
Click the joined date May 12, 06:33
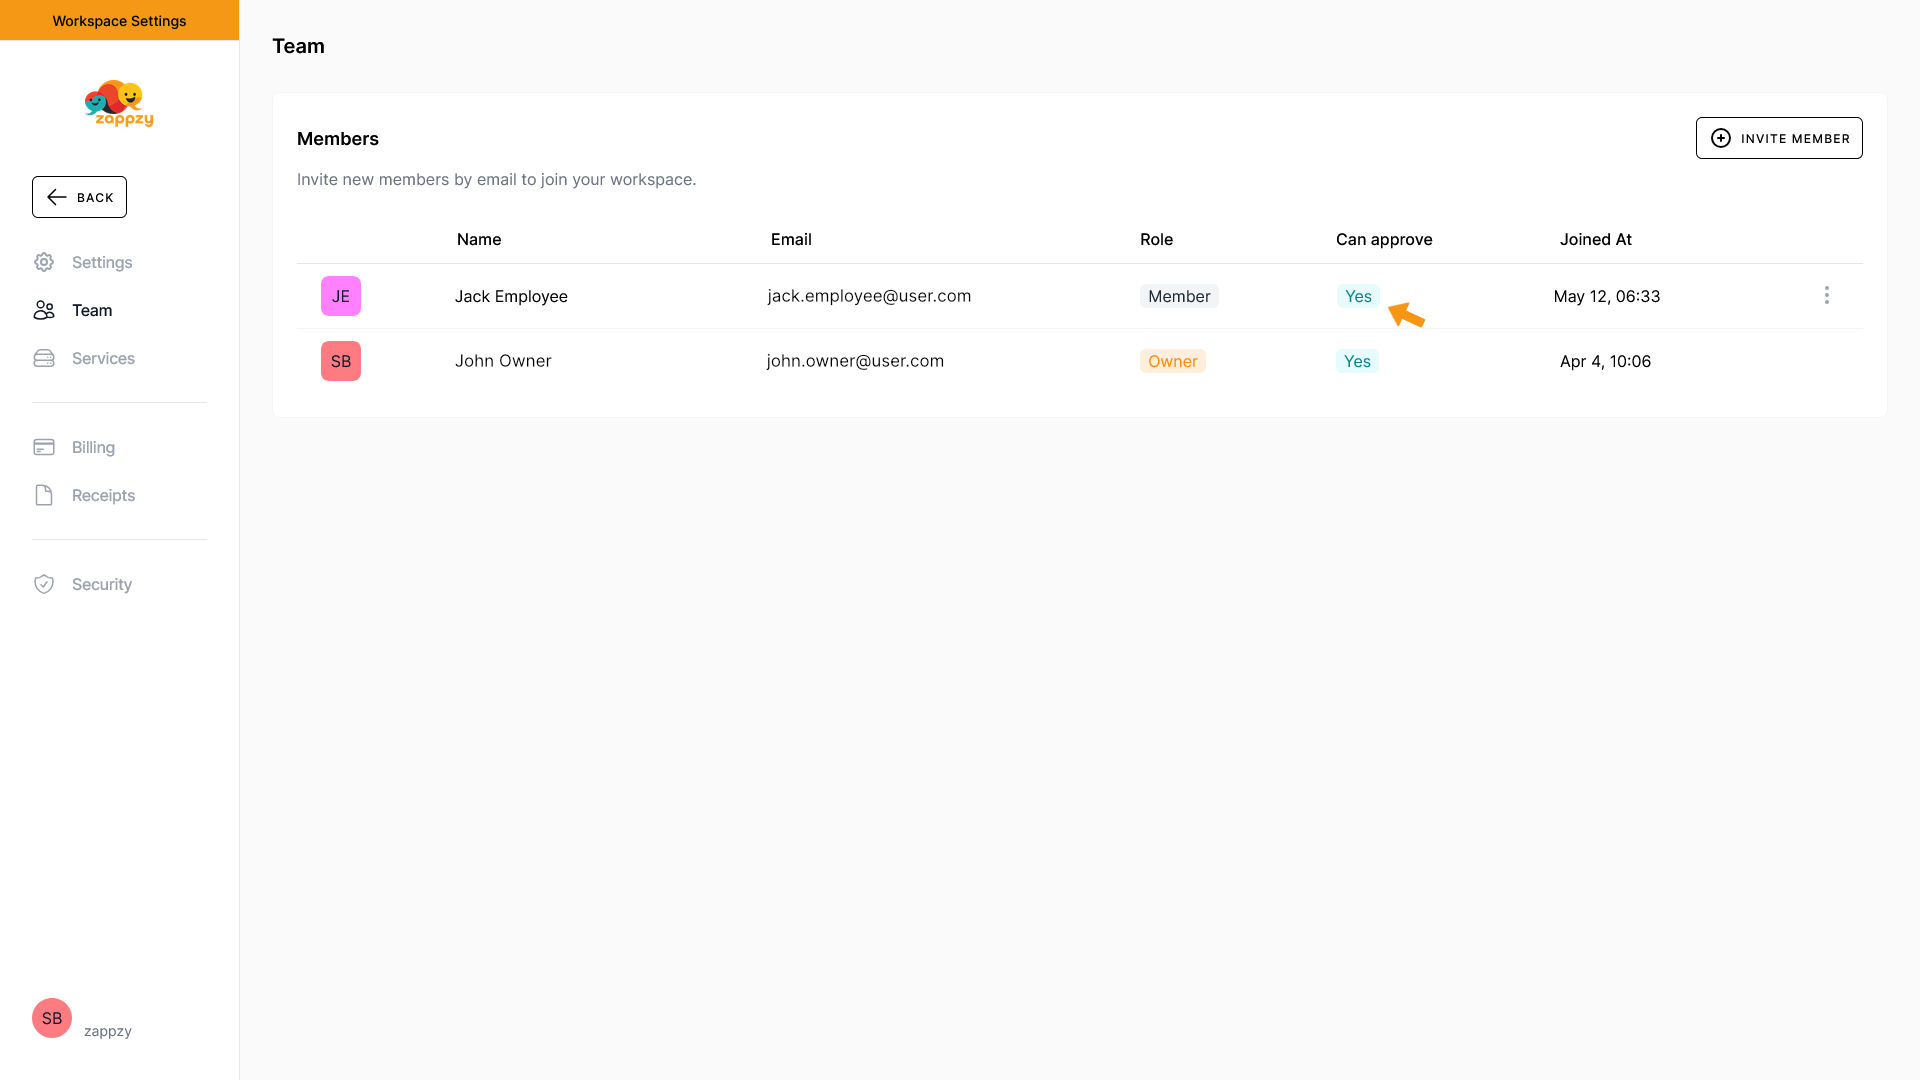pos(1607,296)
